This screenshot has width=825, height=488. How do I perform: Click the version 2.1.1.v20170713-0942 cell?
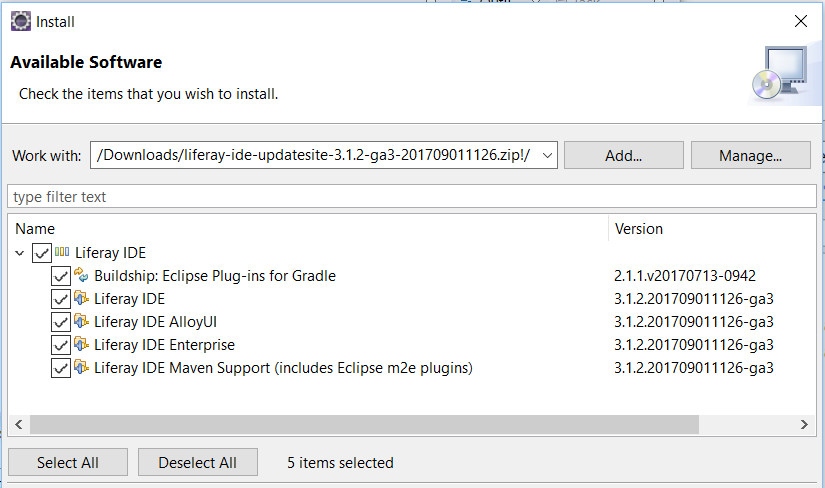tap(685, 276)
